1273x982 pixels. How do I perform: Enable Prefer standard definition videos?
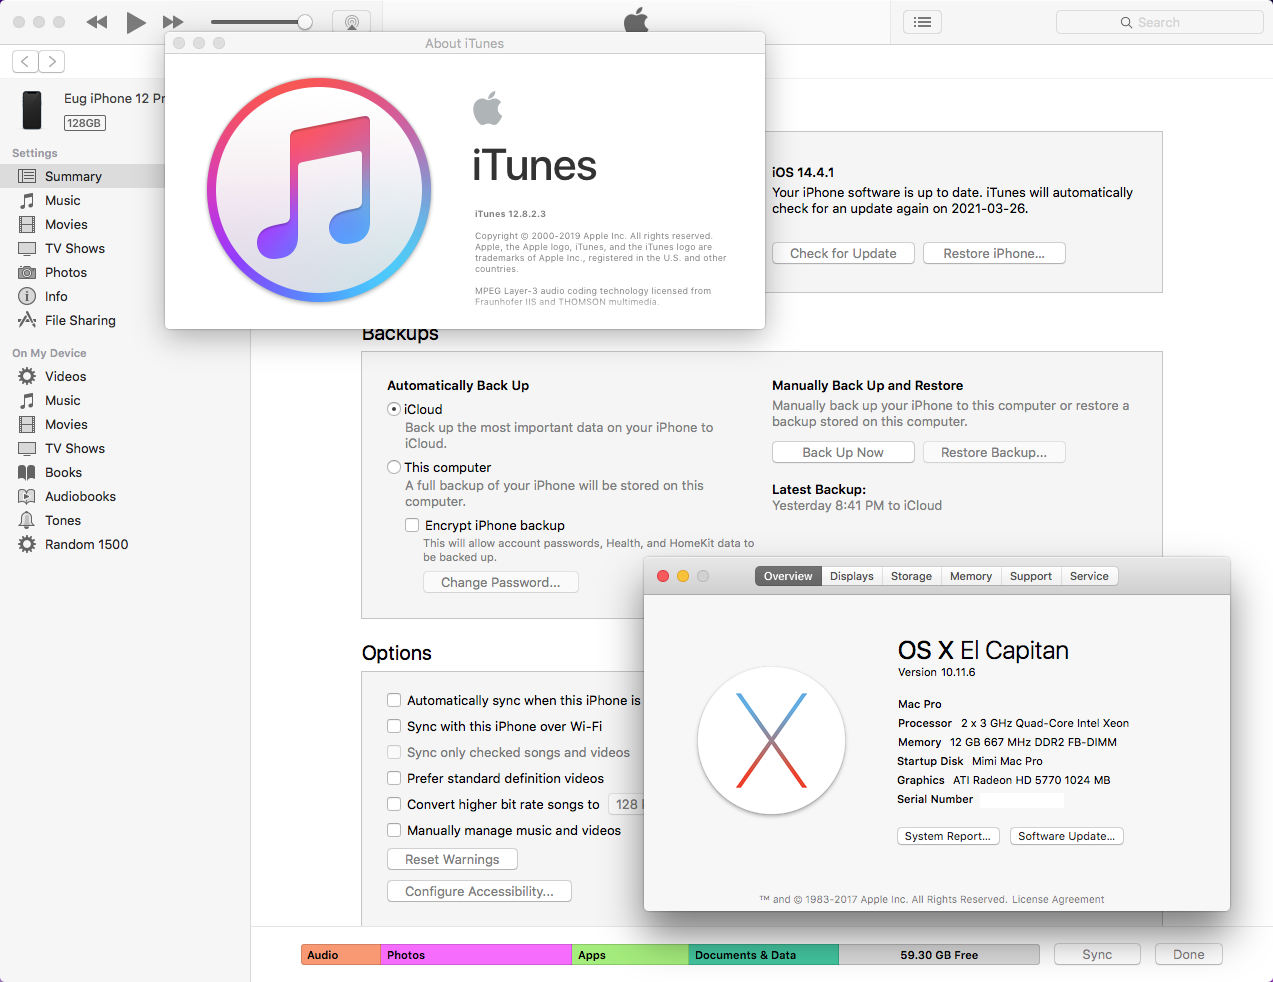click(394, 778)
